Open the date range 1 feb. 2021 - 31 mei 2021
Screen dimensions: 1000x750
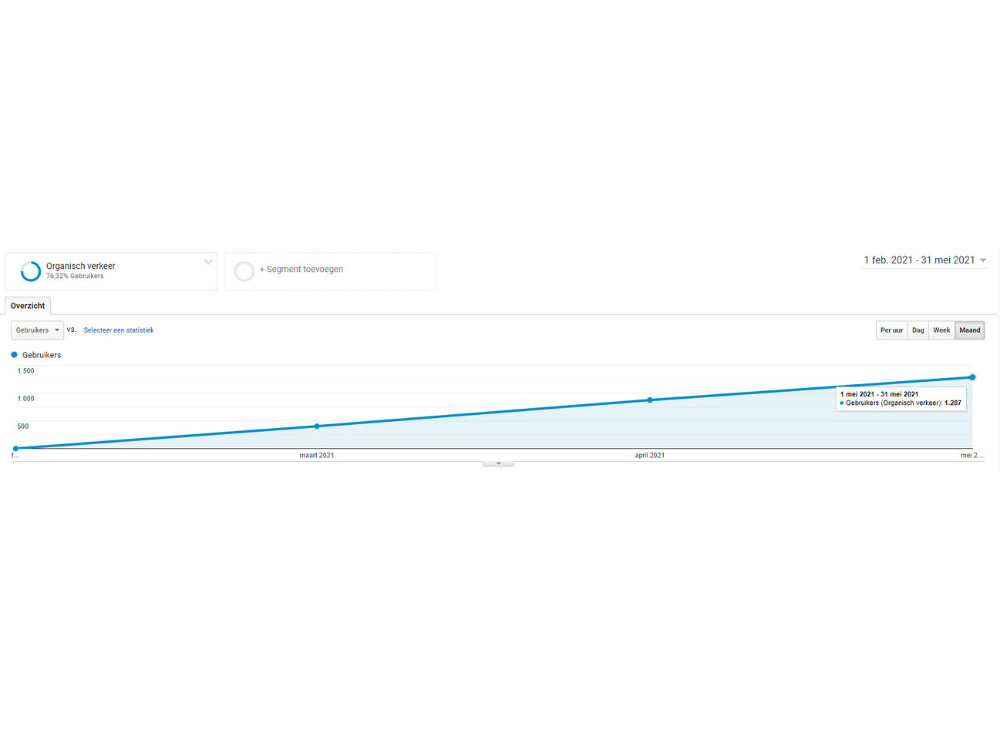point(925,260)
